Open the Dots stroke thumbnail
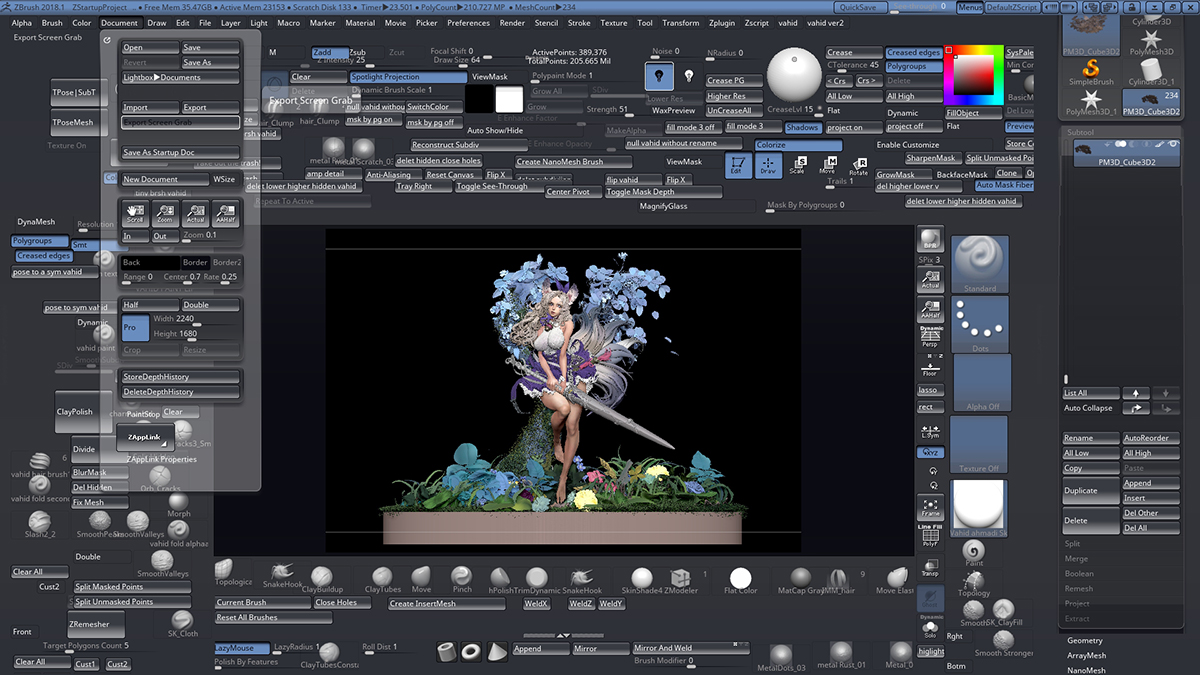1200x675 pixels. tap(980, 324)
